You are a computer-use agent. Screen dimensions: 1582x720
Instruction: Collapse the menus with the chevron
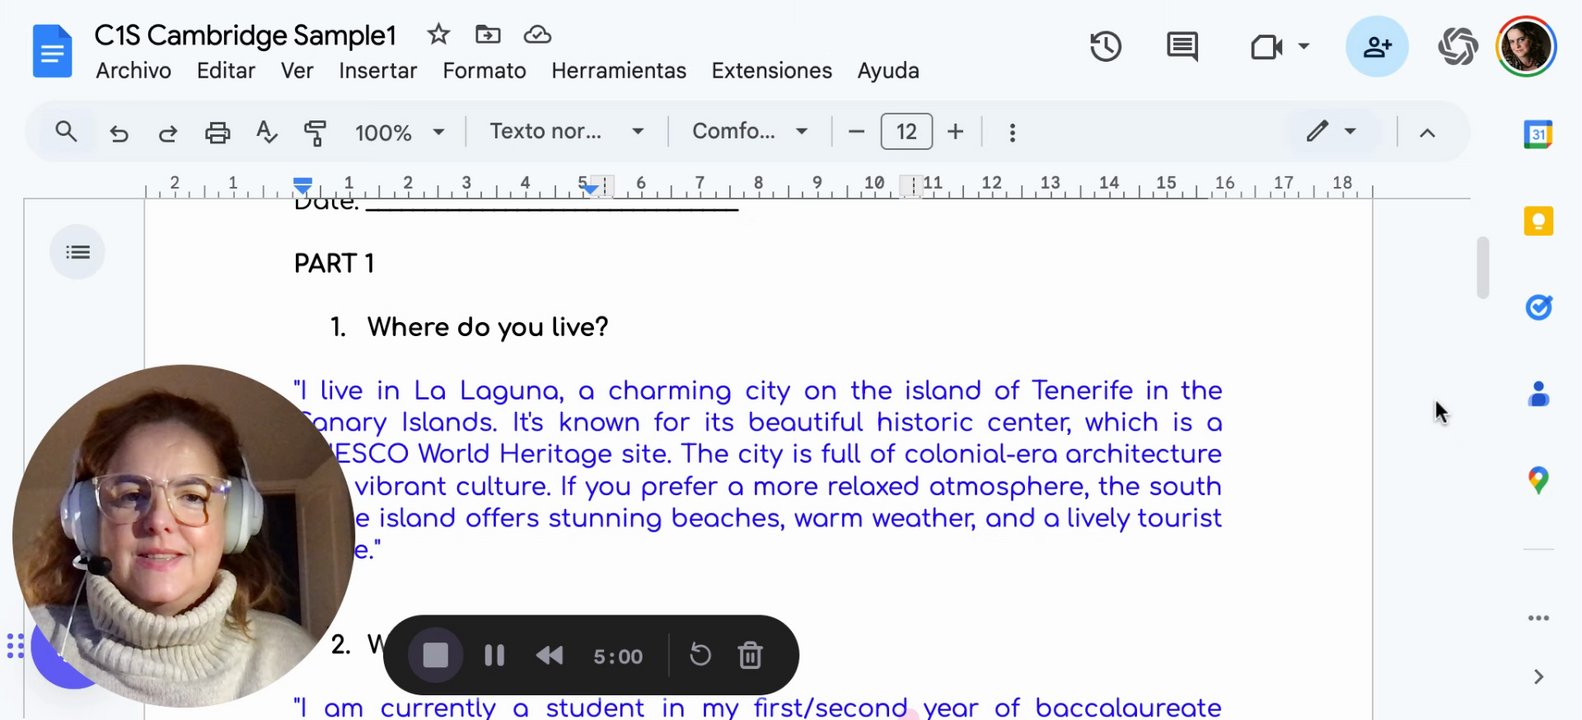[x=1427, y=132]
